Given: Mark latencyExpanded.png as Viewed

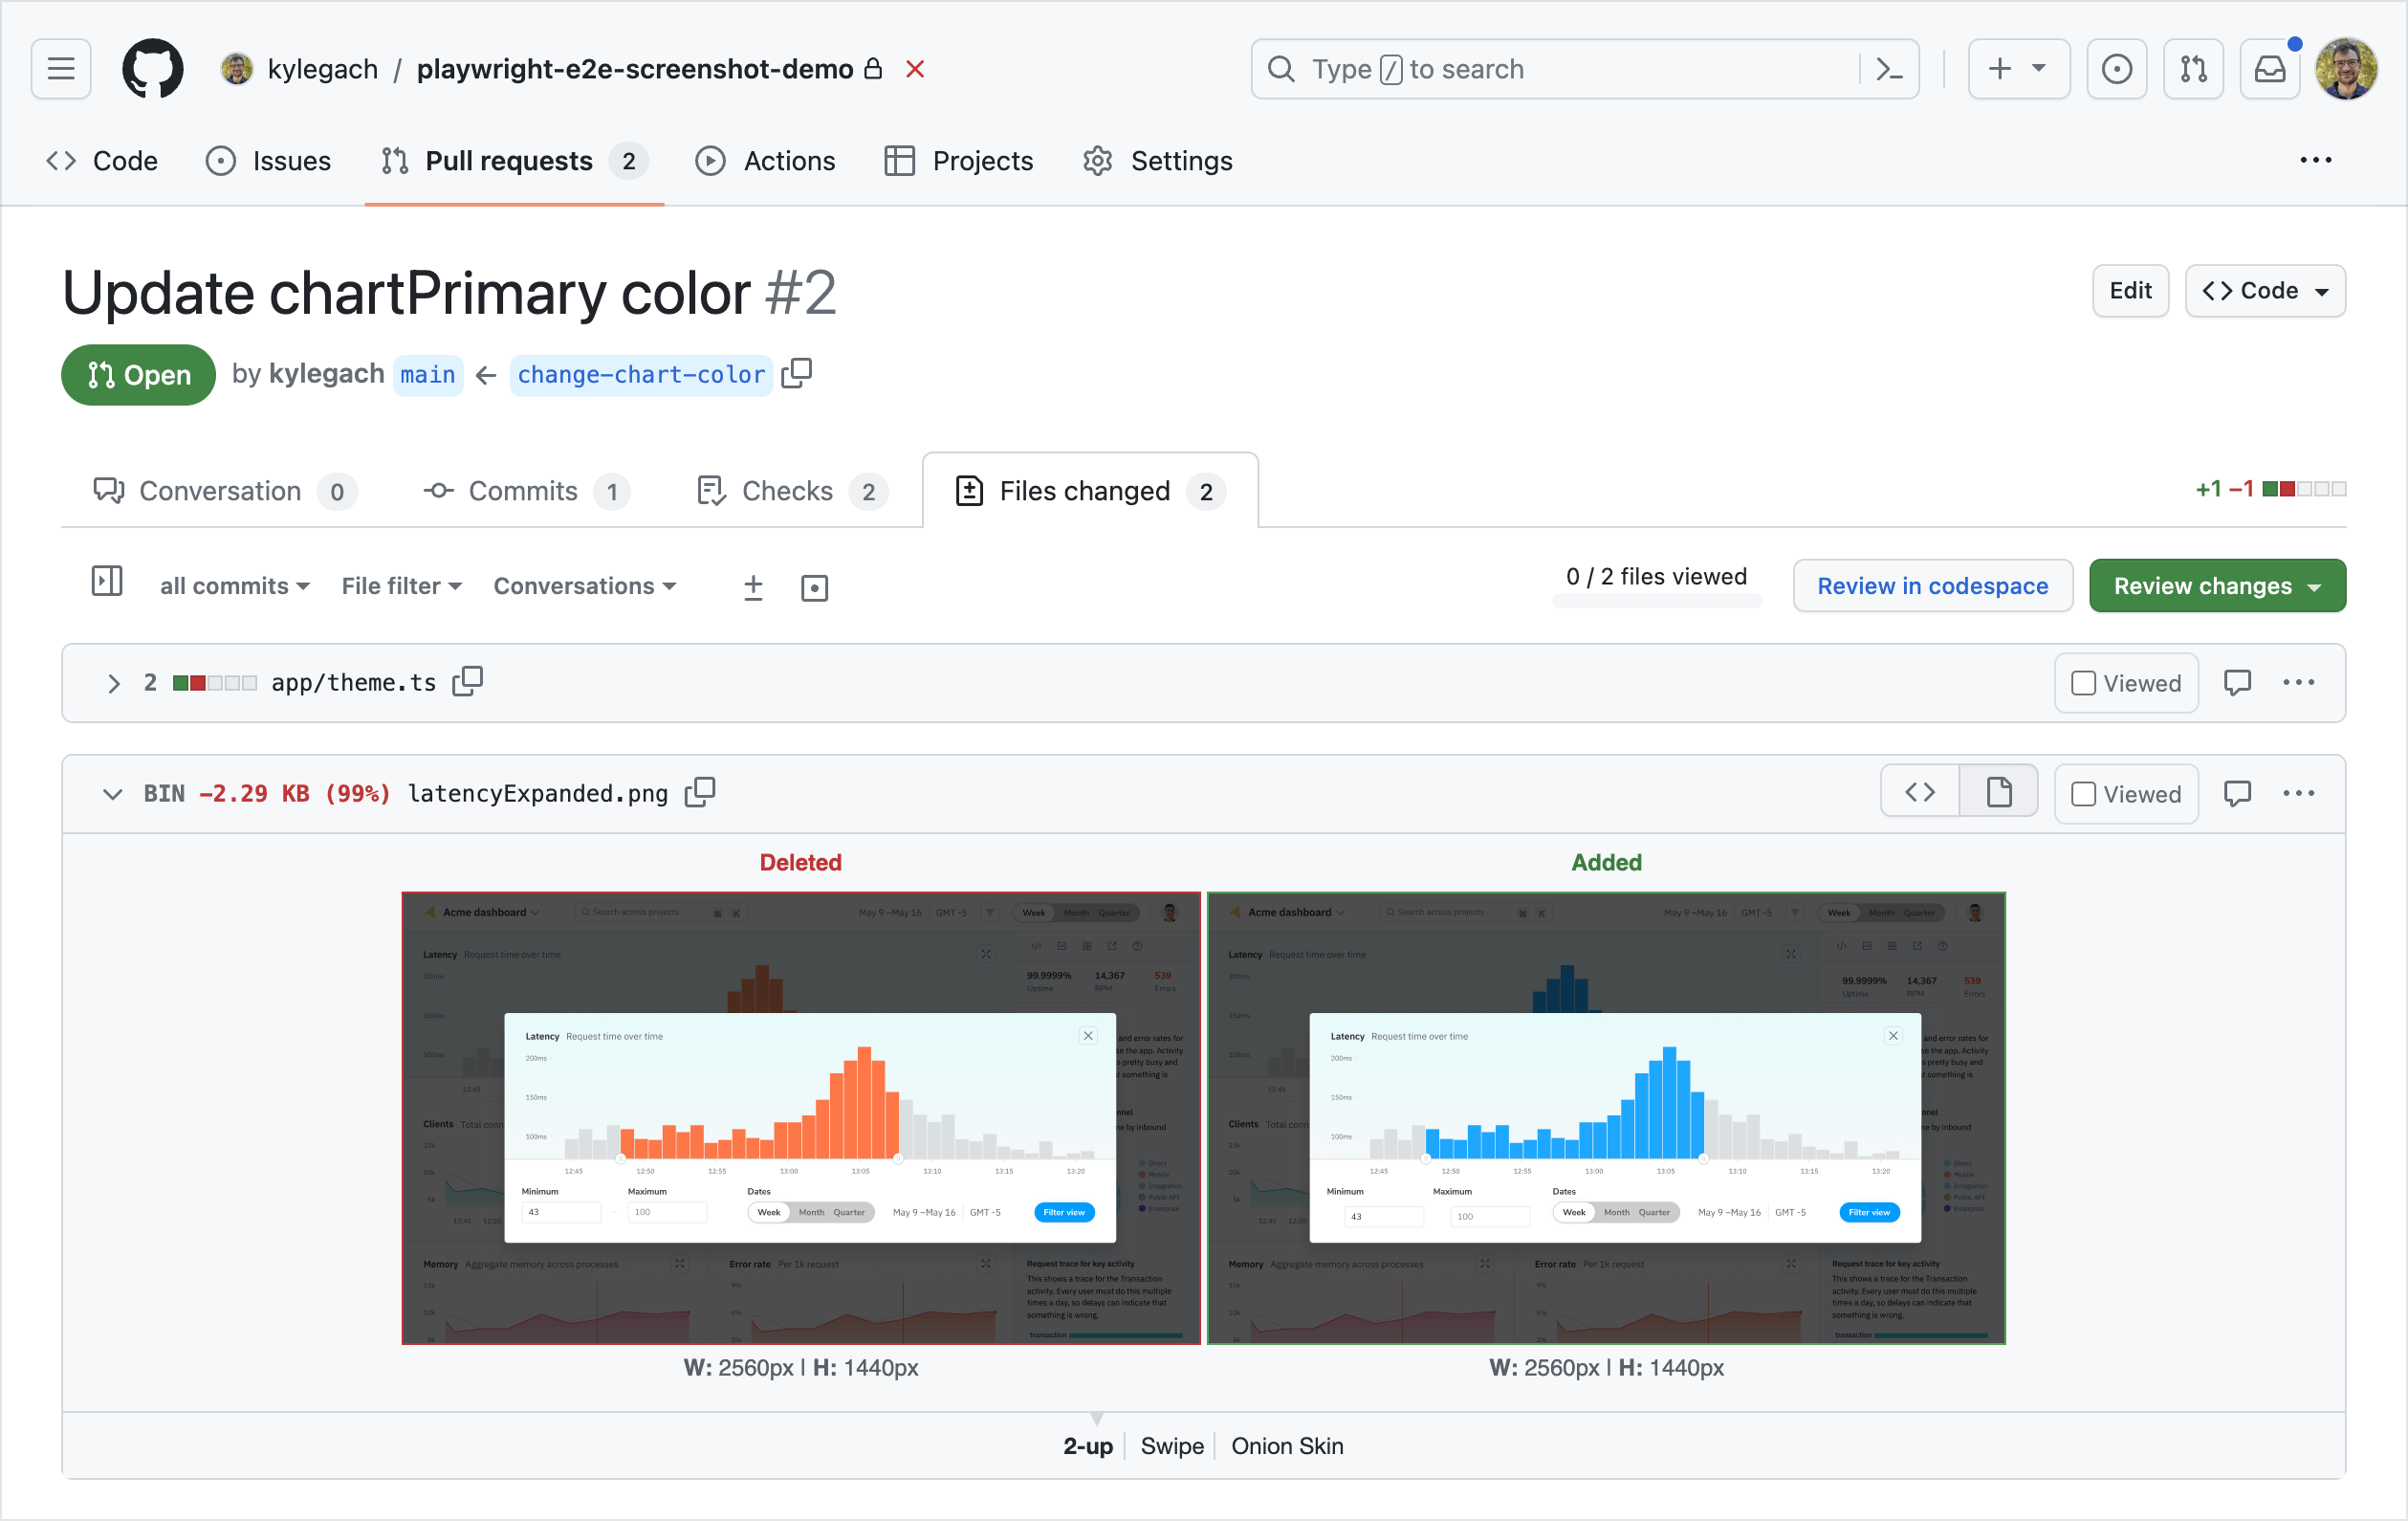Looking at the screenshot, I should pyautogui.click(x=2084, y=794).
